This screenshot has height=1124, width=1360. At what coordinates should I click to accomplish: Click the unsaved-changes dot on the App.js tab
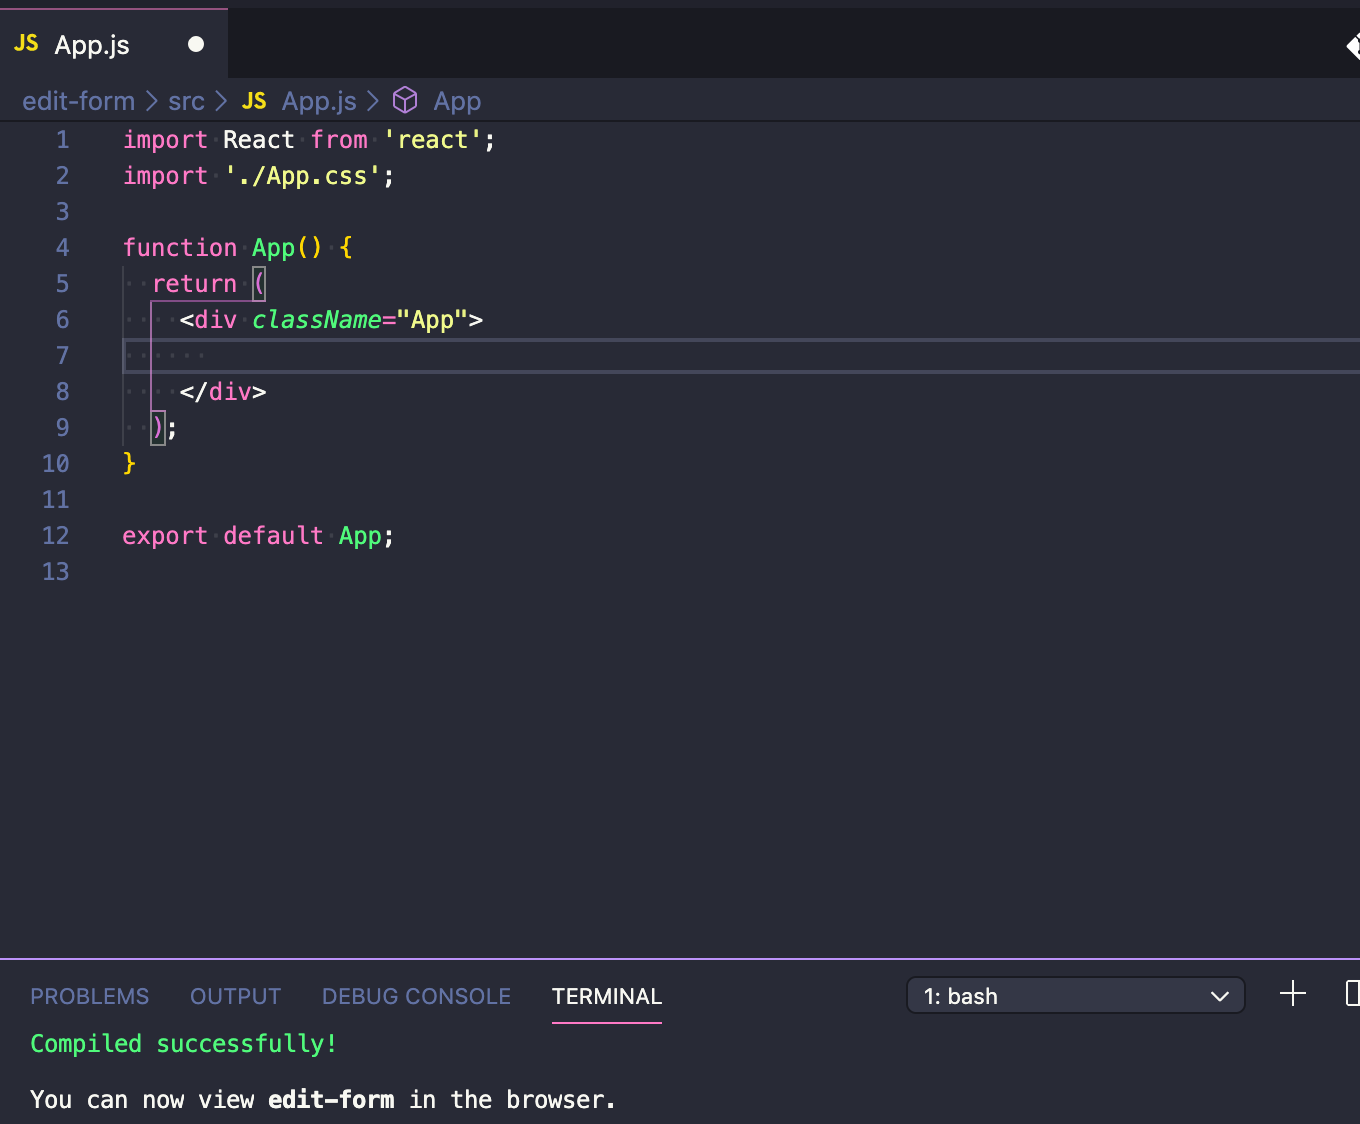(x=196, y=44)
